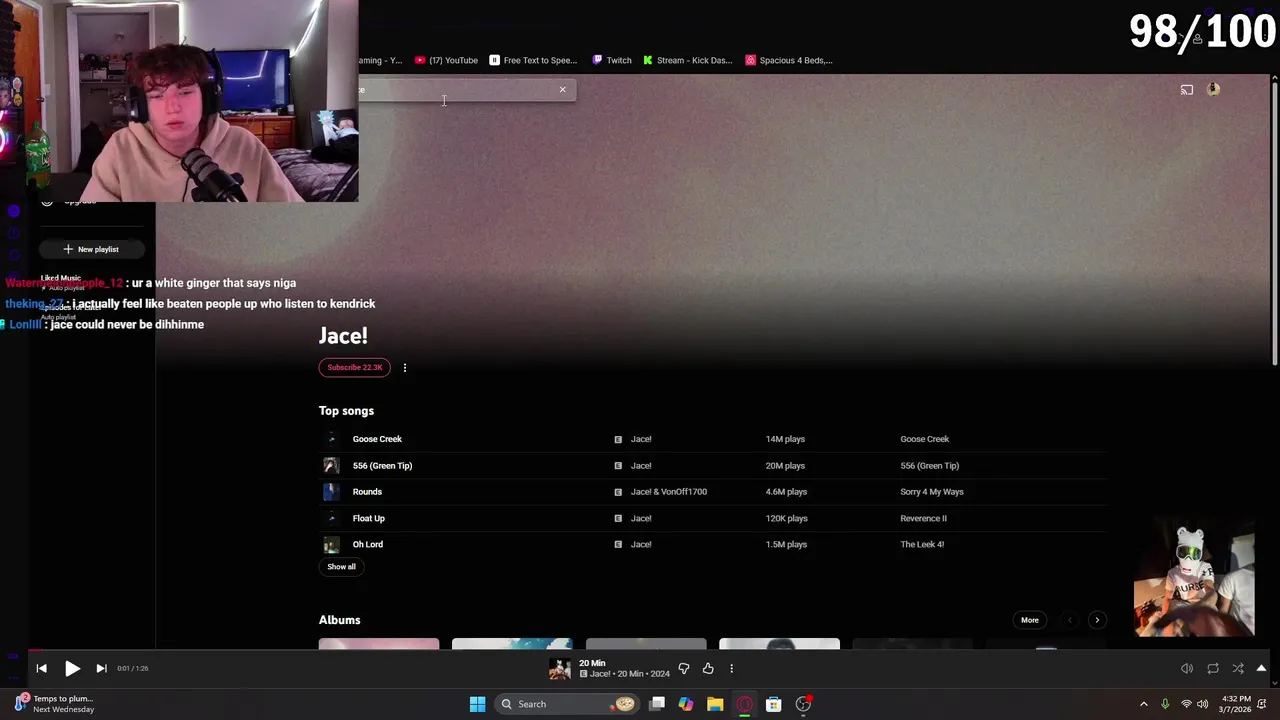Open the album Sorry 4 My Ways
This screenshot has width=1280, height=720.
[x=931, y=492]
